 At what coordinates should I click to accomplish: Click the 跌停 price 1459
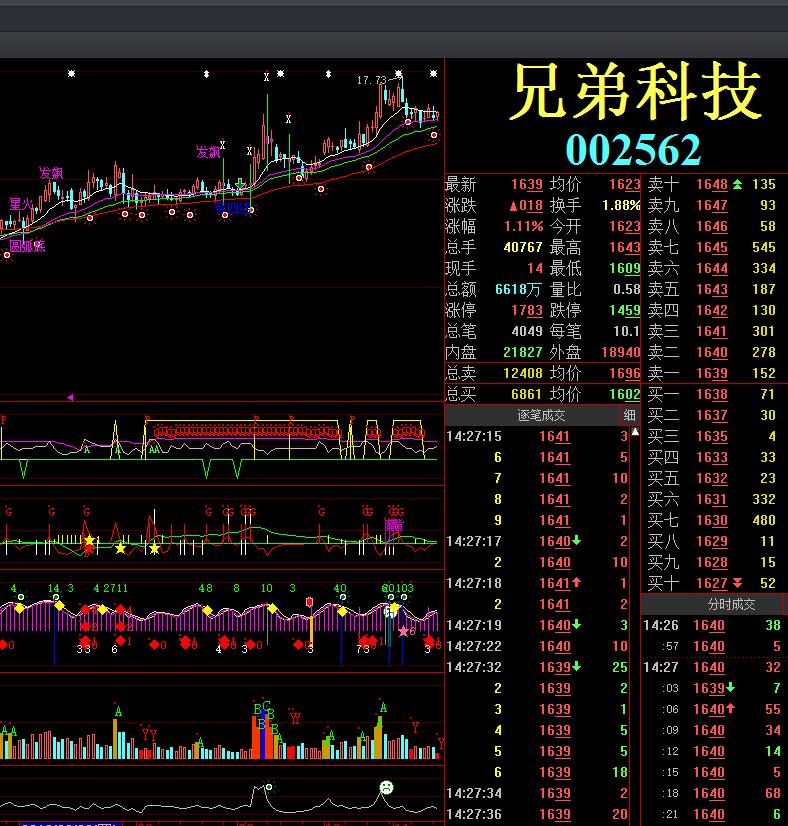[x=625, y=310]
